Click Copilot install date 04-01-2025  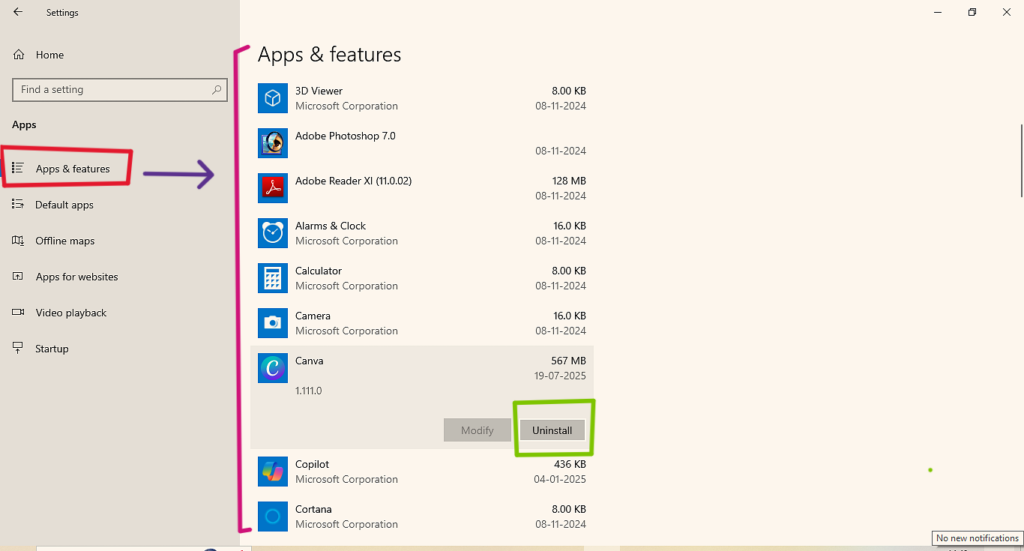(560, 479)
